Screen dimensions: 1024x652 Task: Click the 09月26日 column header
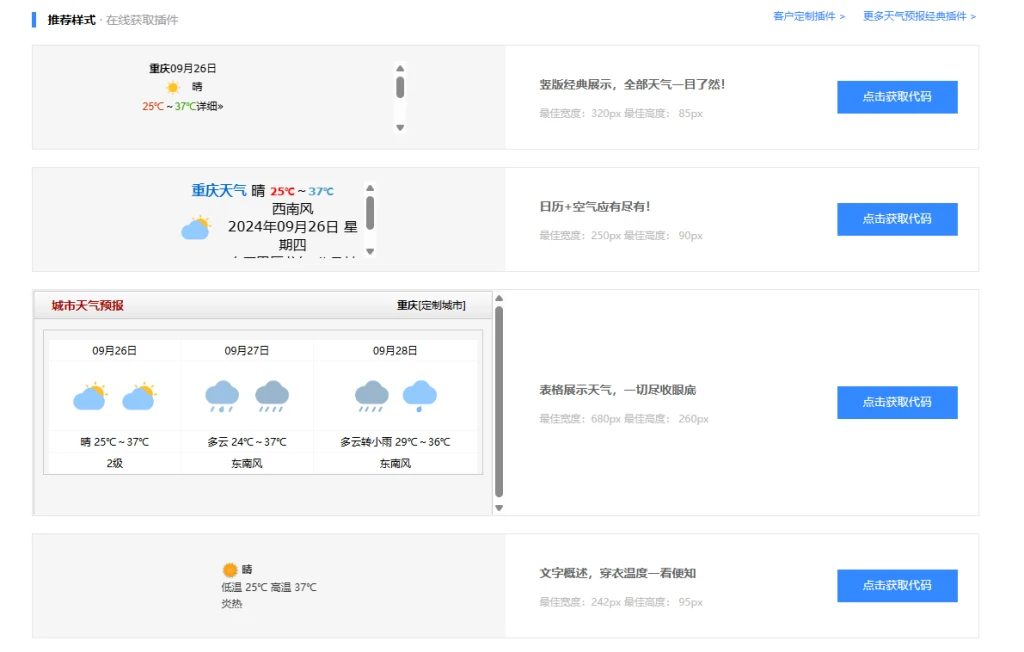pos(114,351)
